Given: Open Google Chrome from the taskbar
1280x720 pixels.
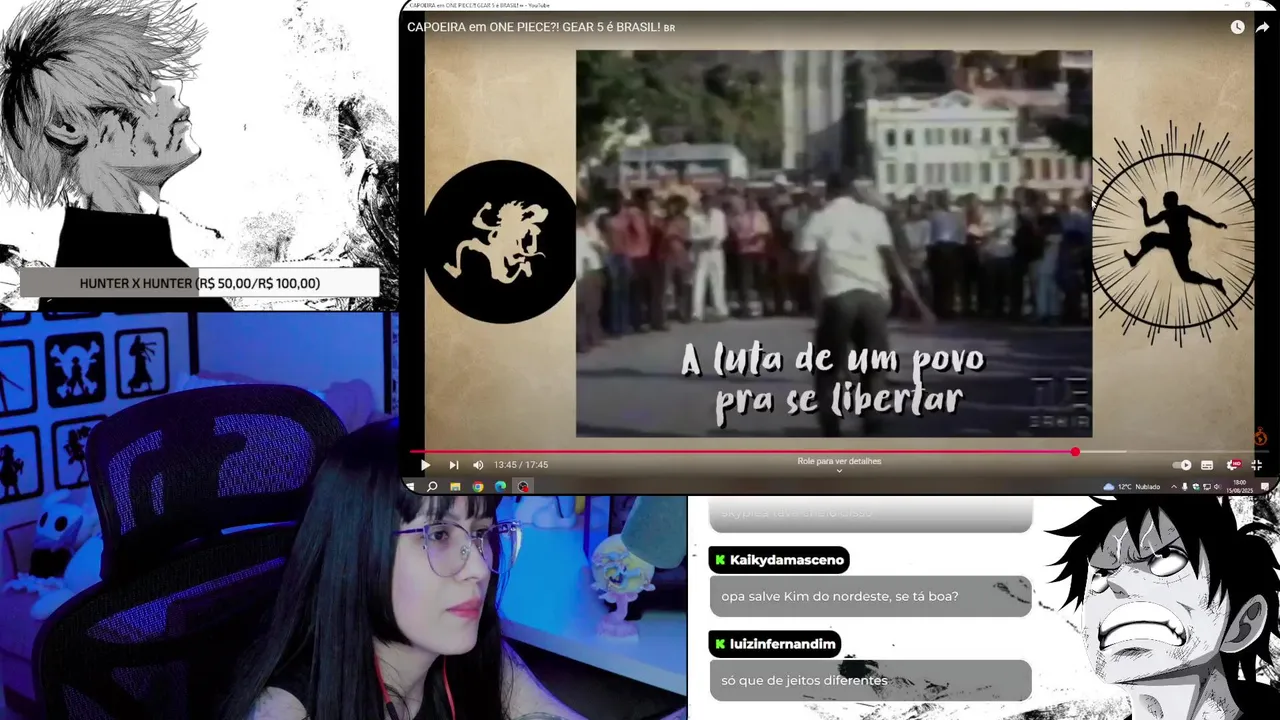Looking at the screenshot, I should point(478,487).
